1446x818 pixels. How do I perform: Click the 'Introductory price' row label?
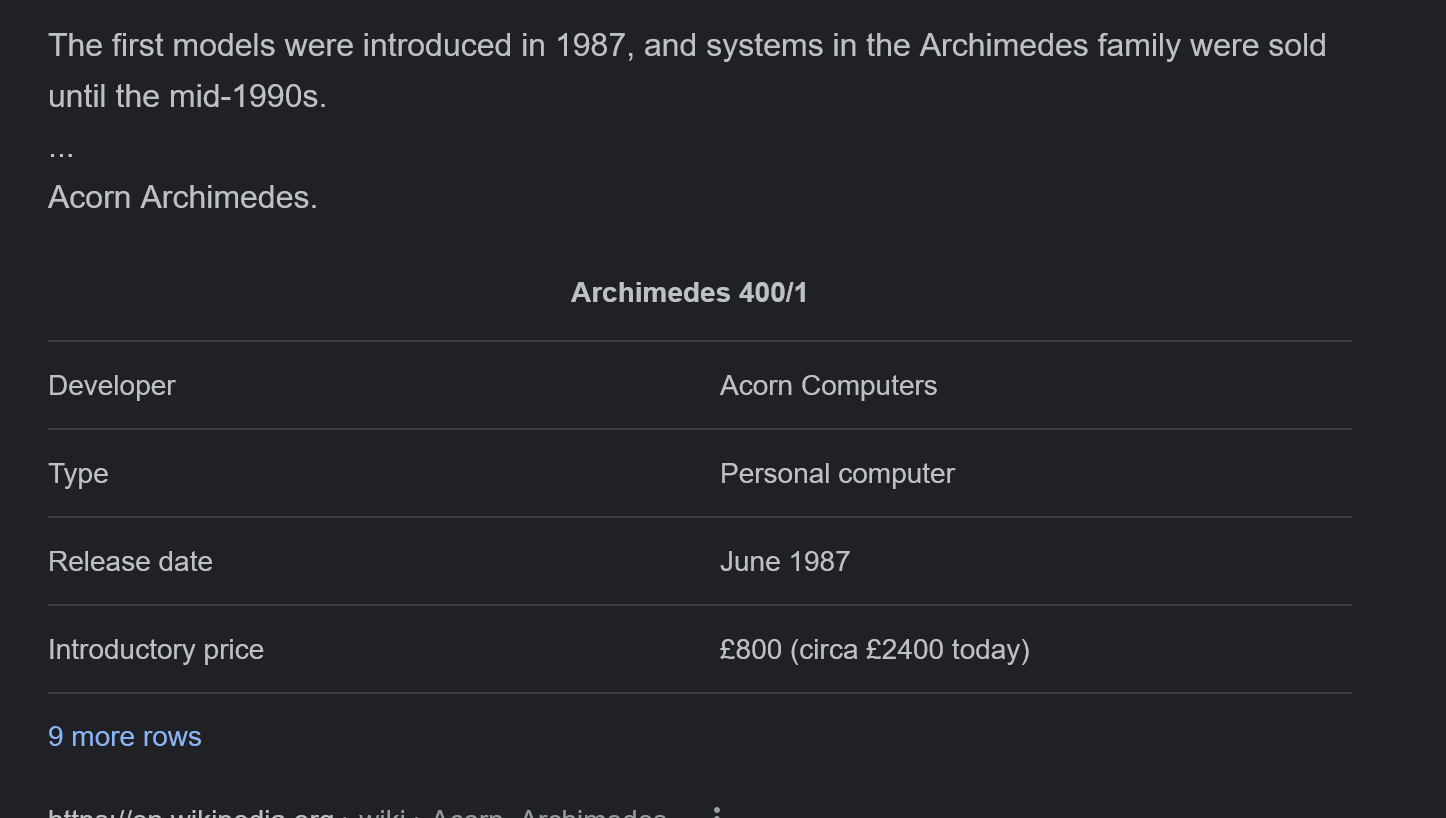156,650
